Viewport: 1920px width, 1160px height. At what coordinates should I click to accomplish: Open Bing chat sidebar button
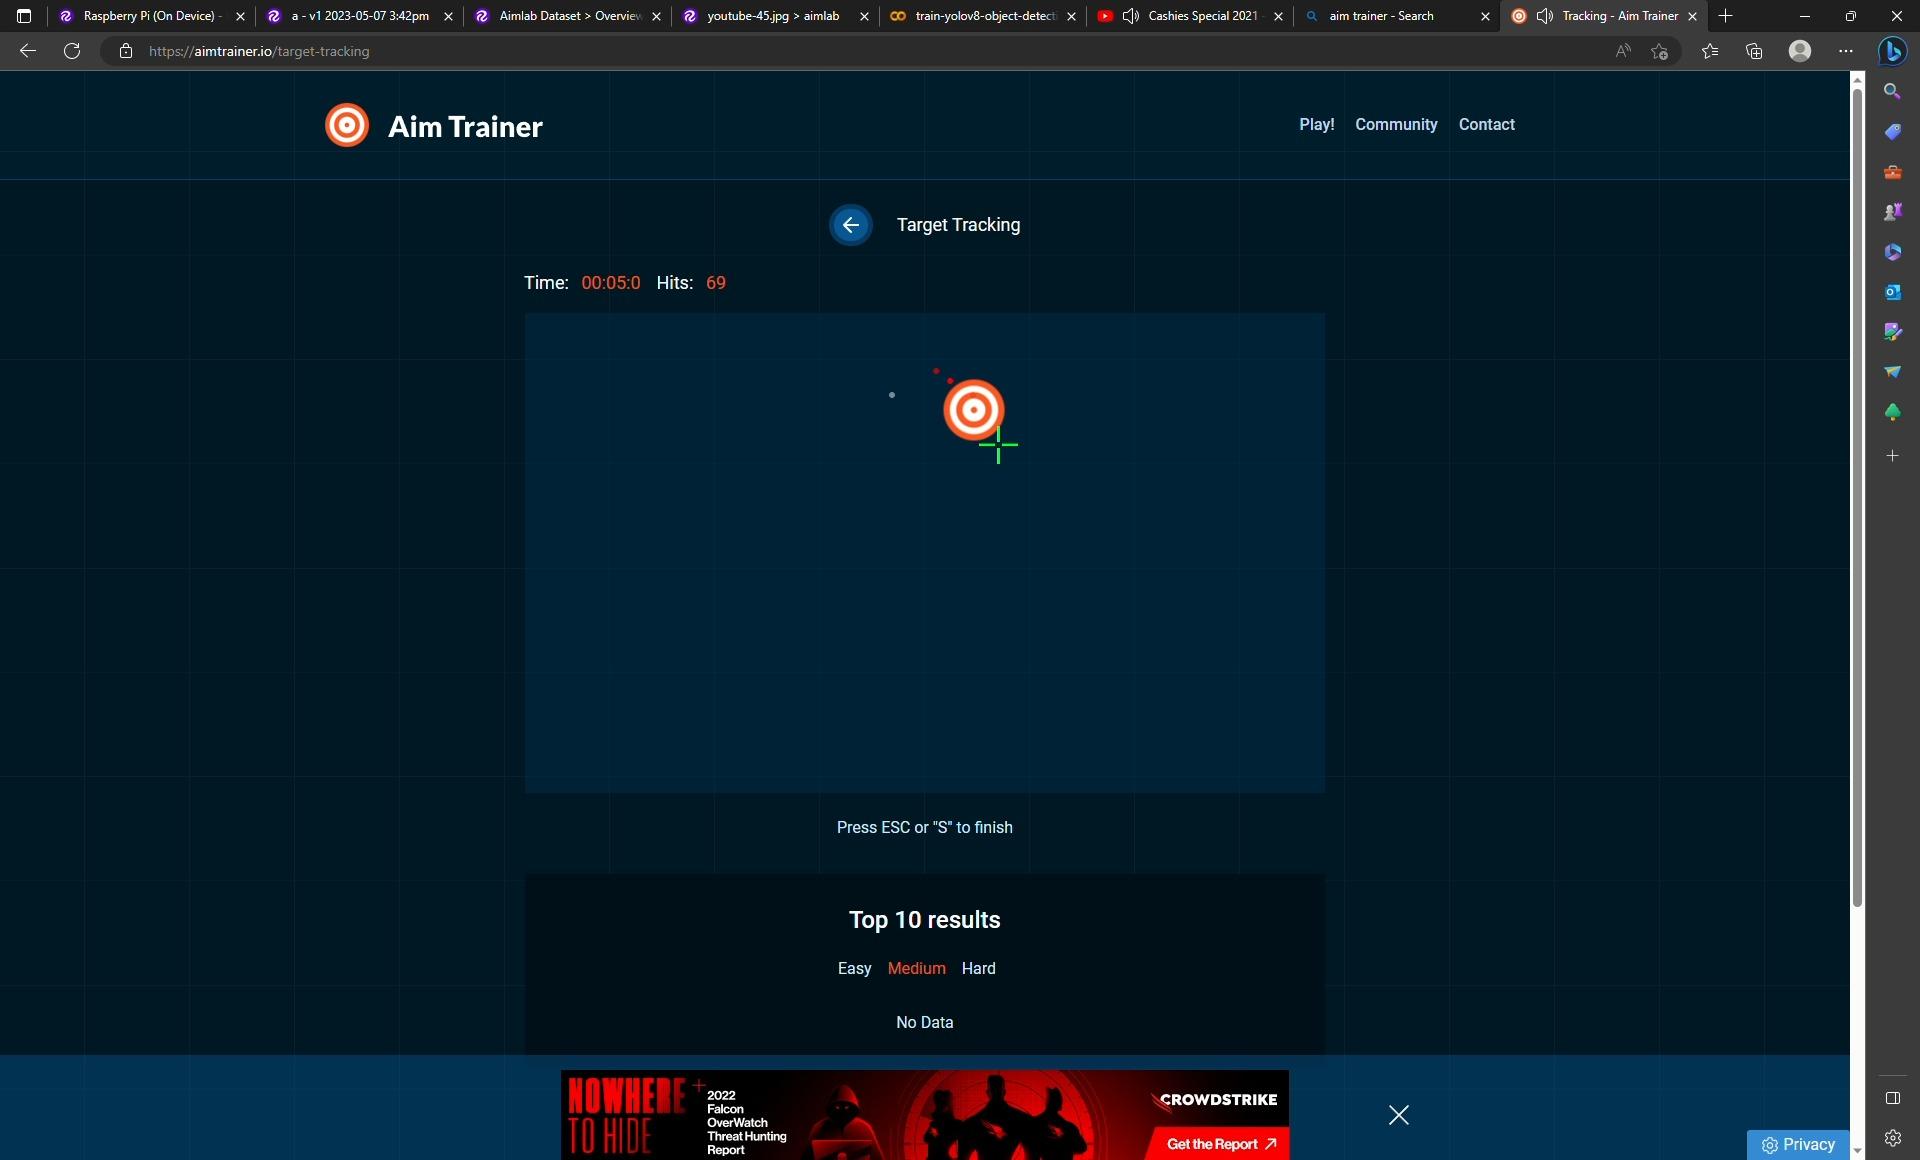(1892, 51)
